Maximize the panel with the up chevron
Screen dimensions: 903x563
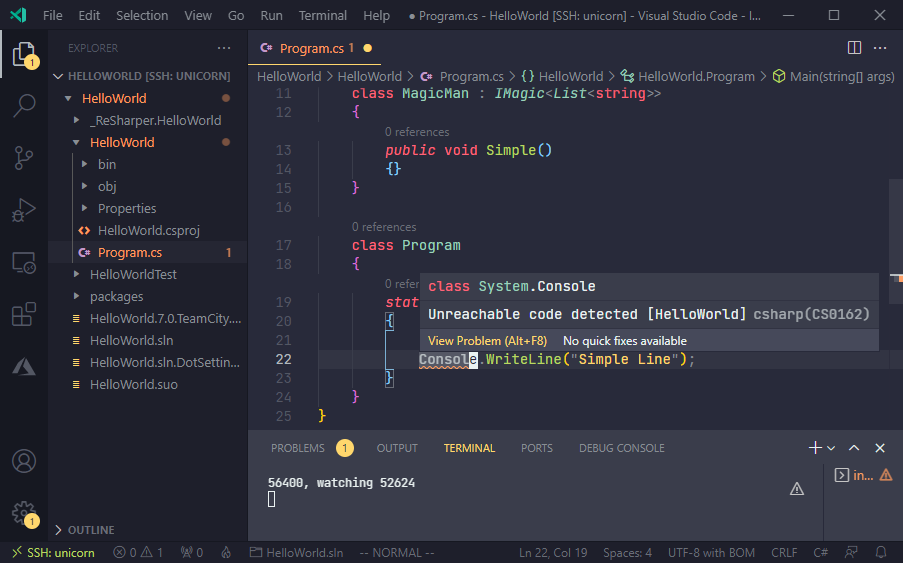(854, 448)
